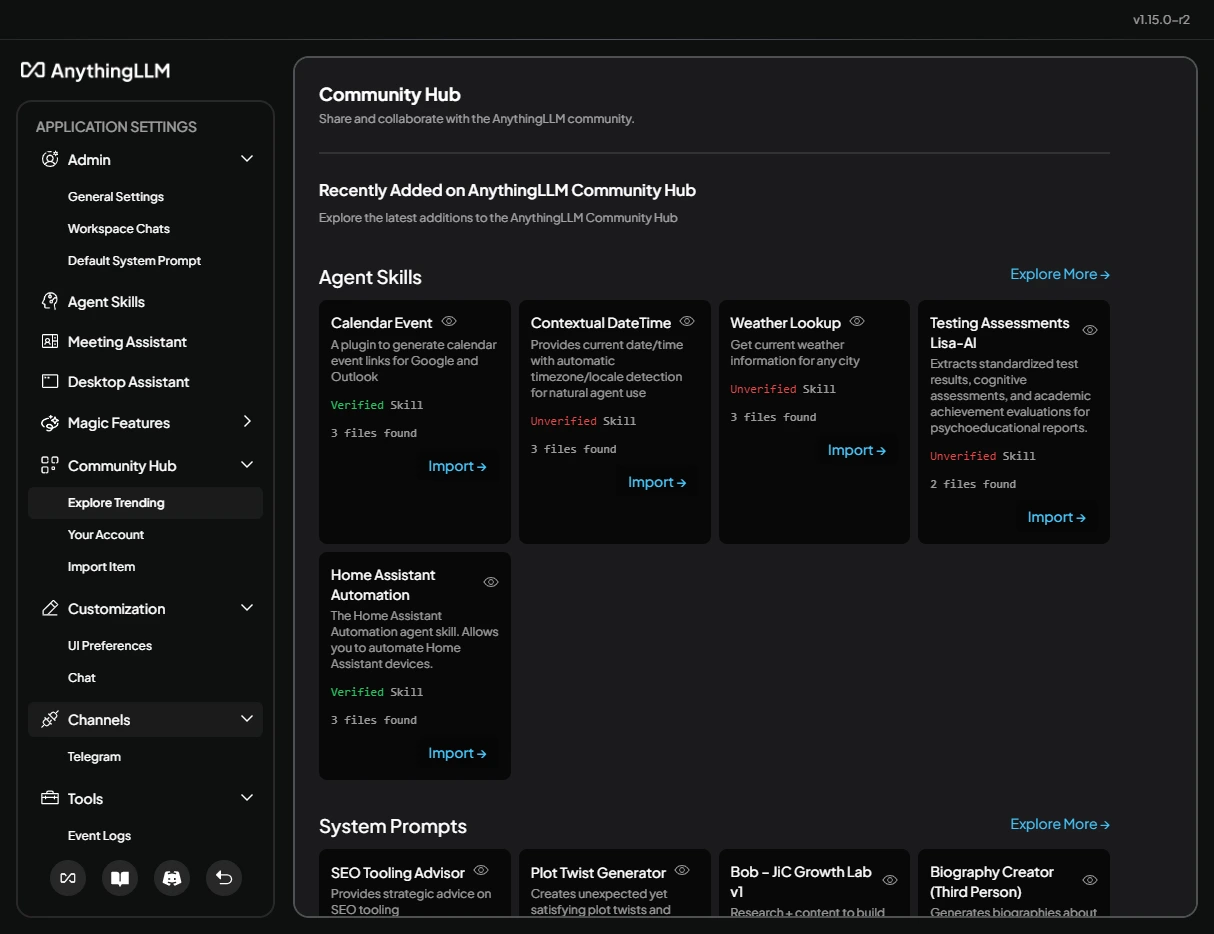Viewport: 1214px width, 934px height.
Task: Click the Admin user icon
Action: point(50,159)
